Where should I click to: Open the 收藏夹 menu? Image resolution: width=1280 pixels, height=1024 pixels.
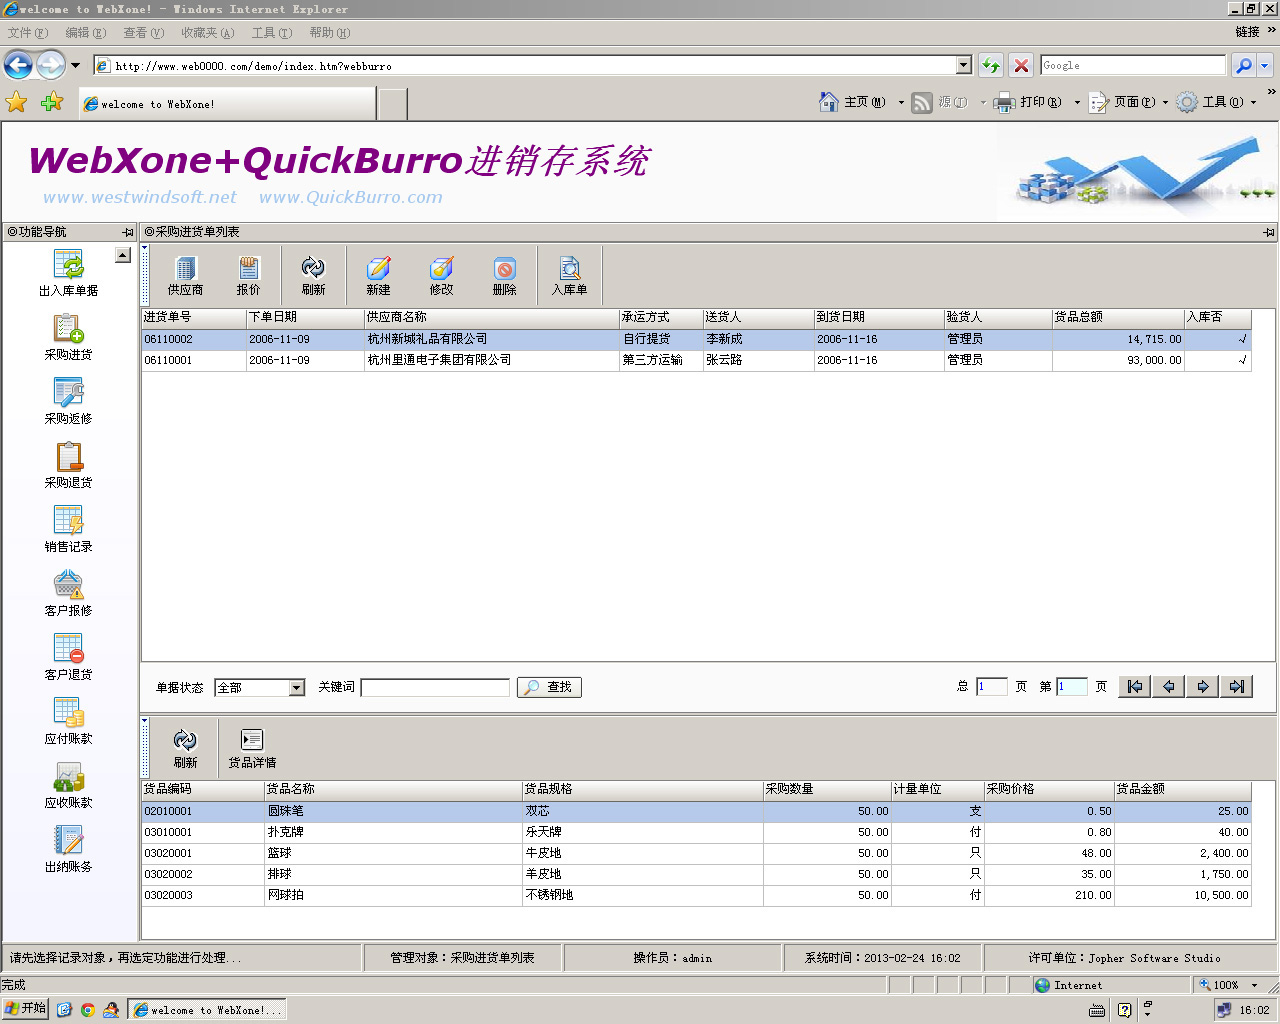207,33
